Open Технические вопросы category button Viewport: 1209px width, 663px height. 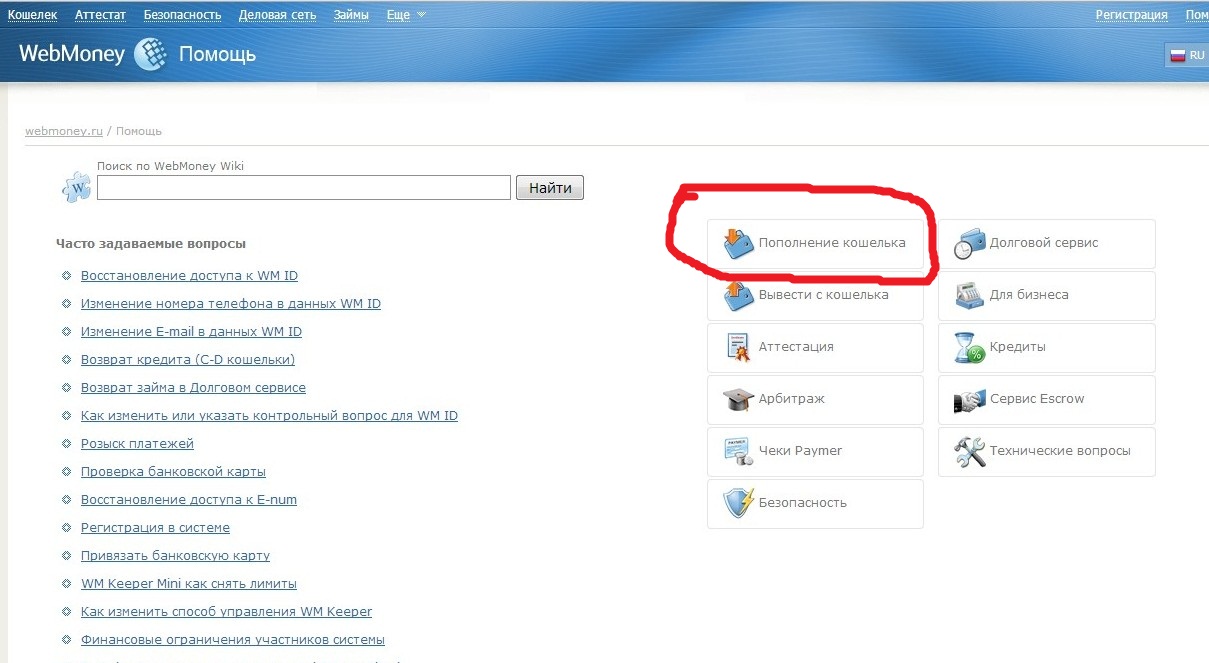pos(1046,451)
